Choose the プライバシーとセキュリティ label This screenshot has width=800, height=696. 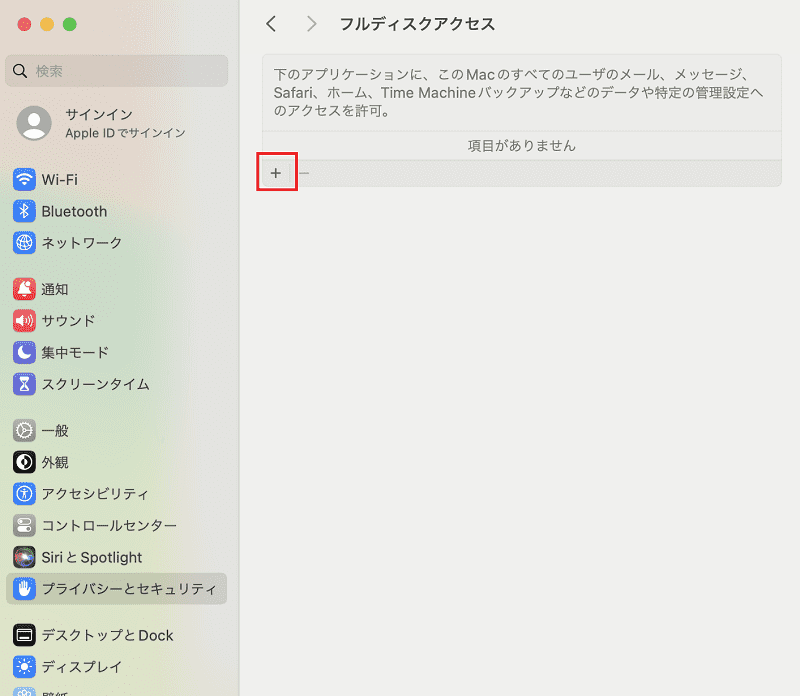[x=129, y=589]
